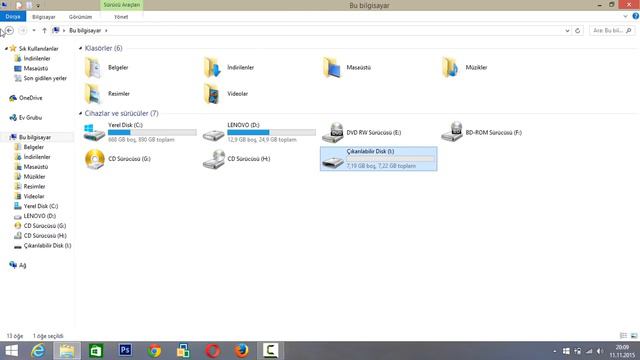Select CD Sürücüsü (H:) in main pane
The height and width of the screenshot is (360, 640).
[x=237, y=159]
